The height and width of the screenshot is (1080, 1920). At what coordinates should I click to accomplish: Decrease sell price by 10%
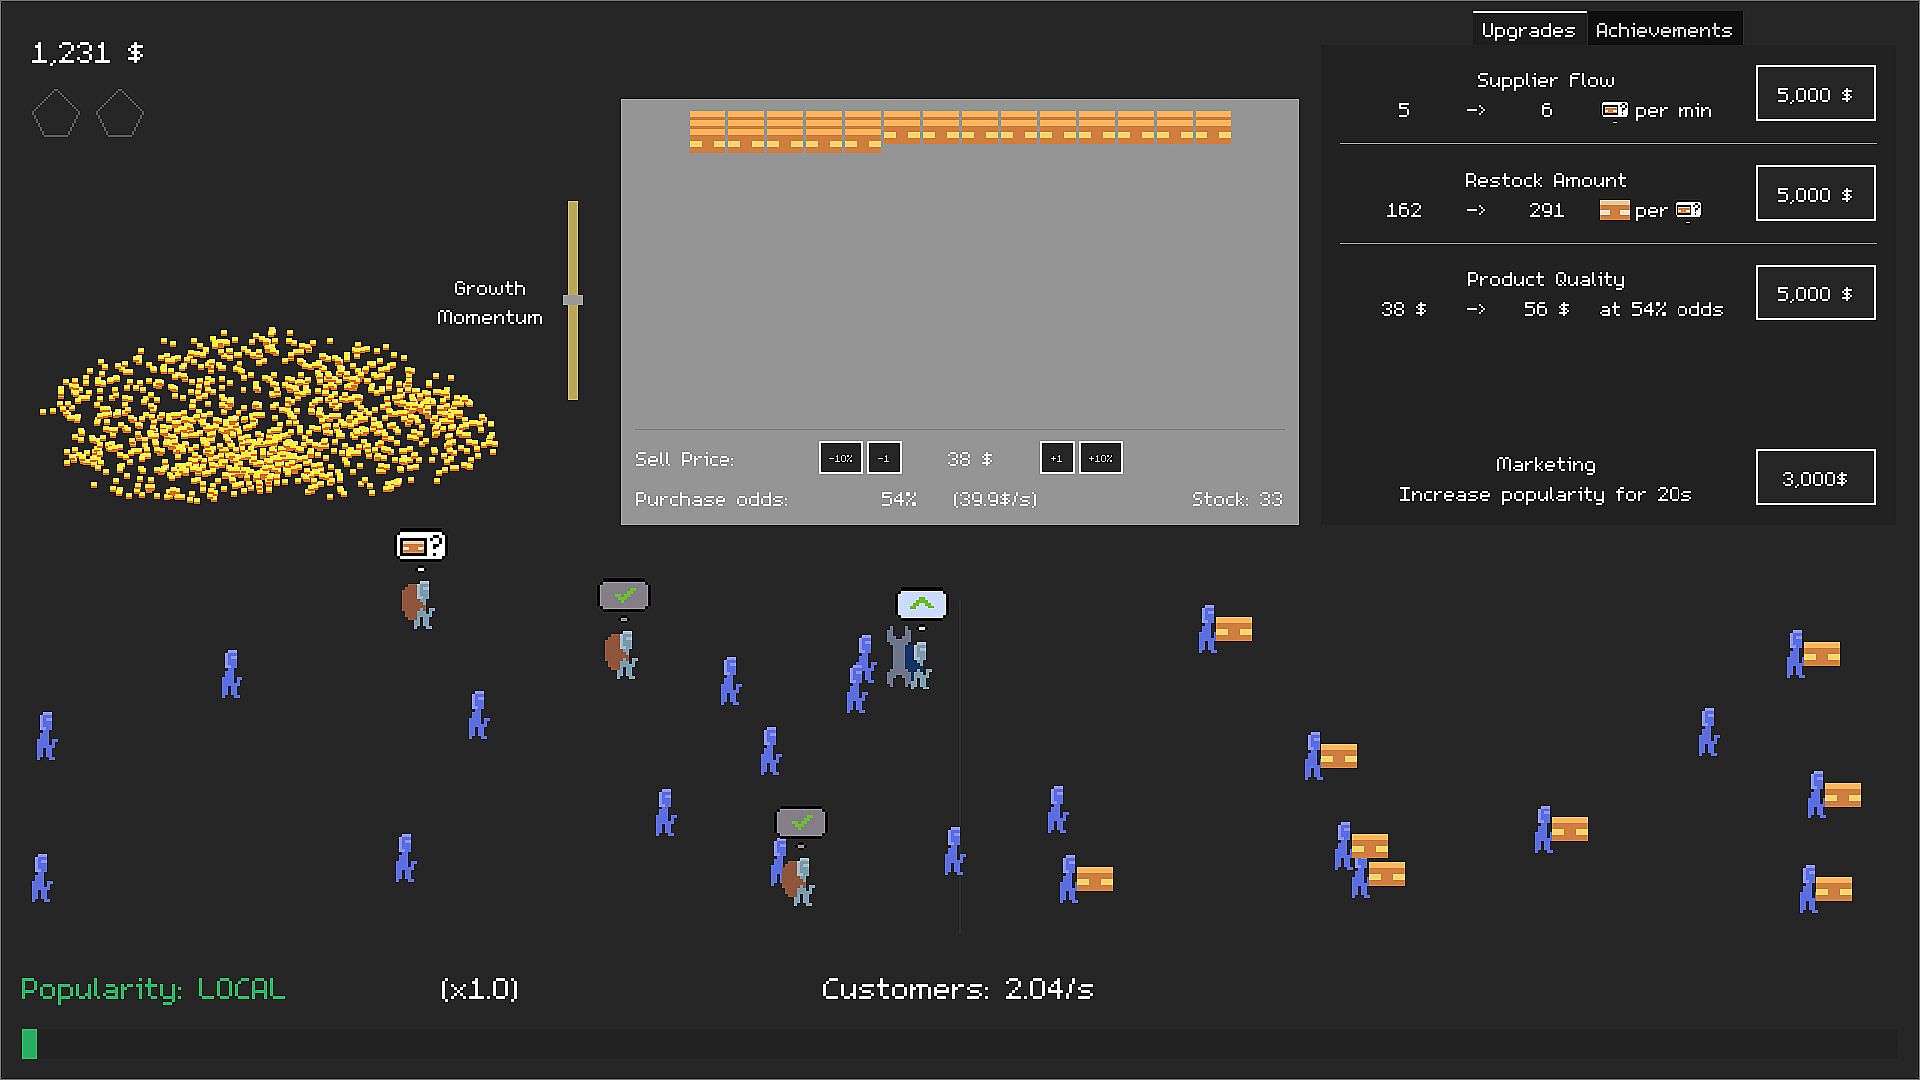tap(840, 458)
